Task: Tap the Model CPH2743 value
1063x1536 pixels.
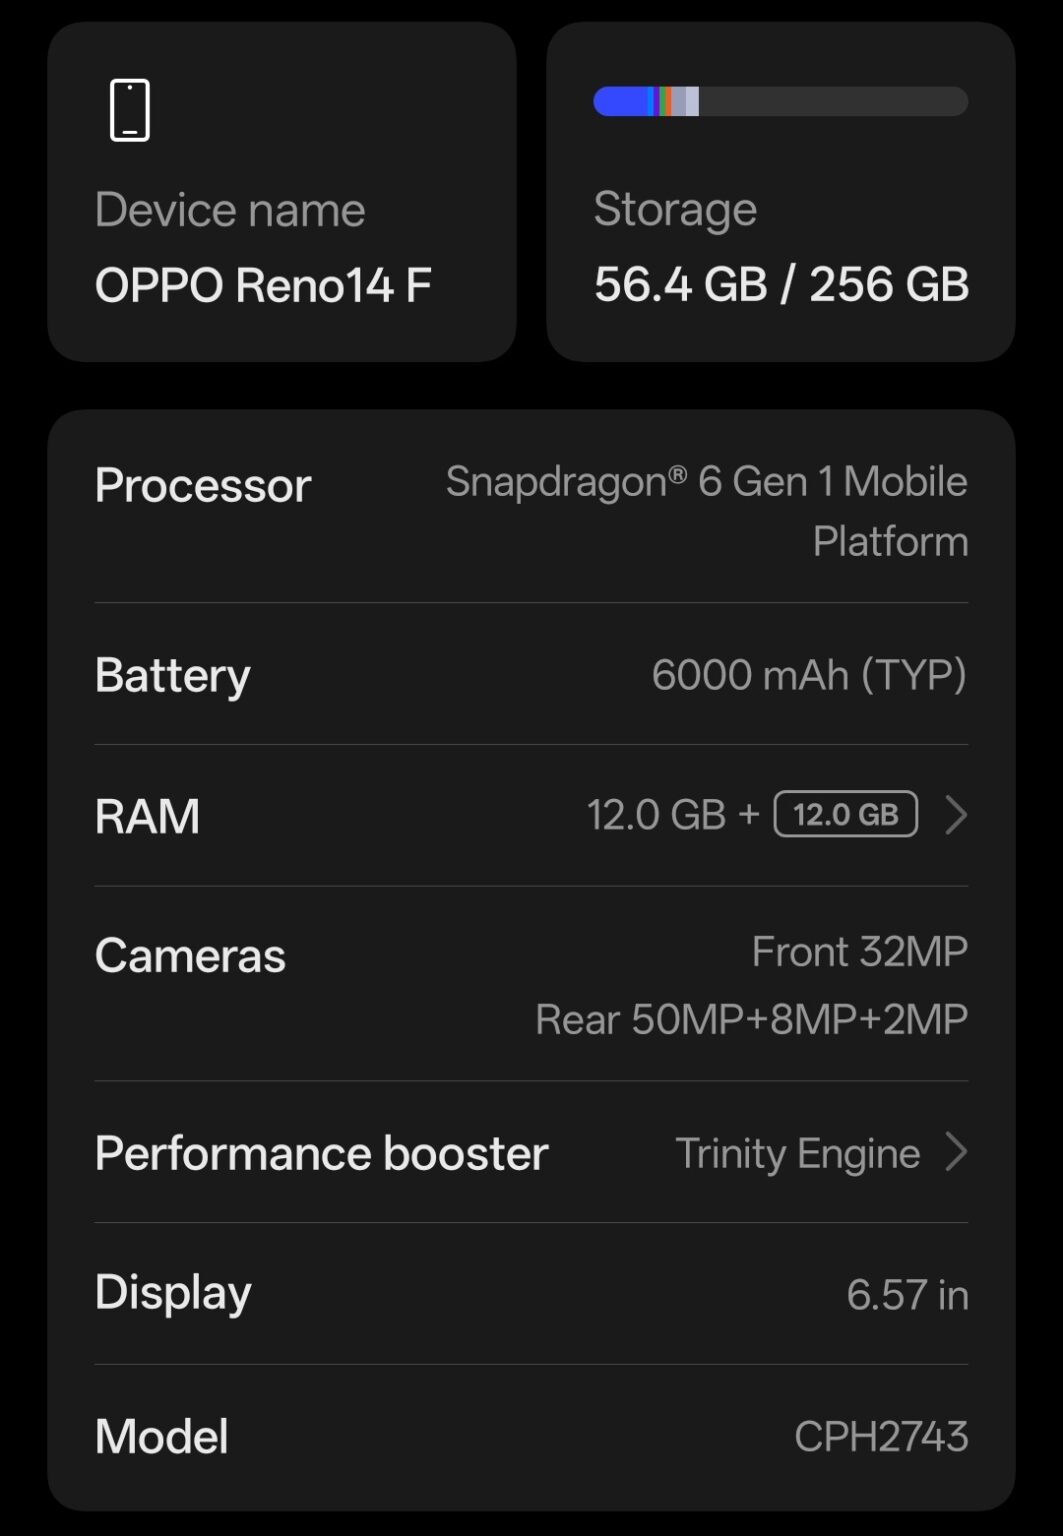Action: 881,1436
